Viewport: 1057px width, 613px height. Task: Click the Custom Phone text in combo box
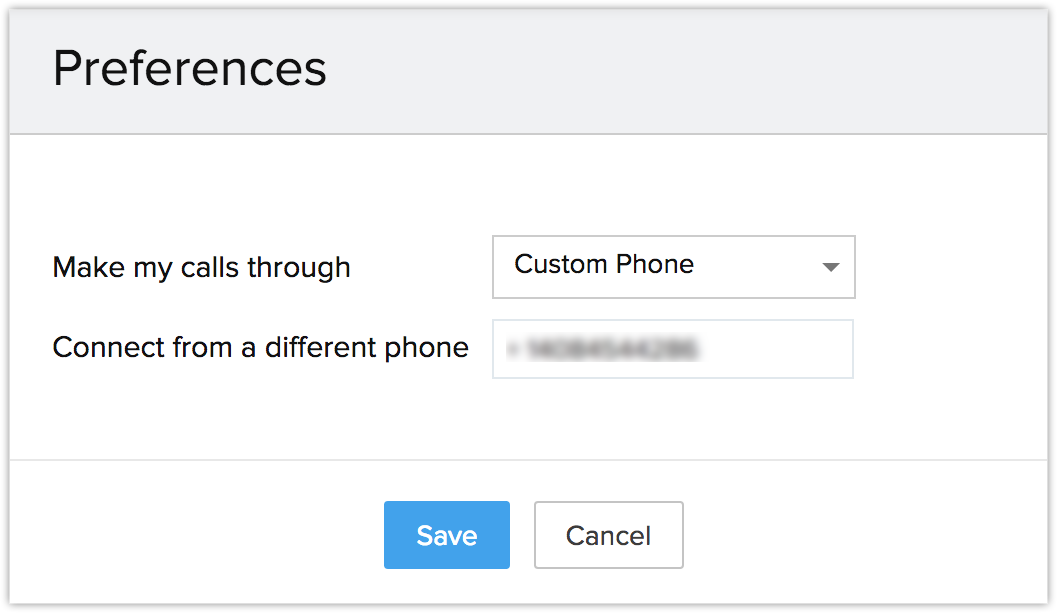click(604, 265)
